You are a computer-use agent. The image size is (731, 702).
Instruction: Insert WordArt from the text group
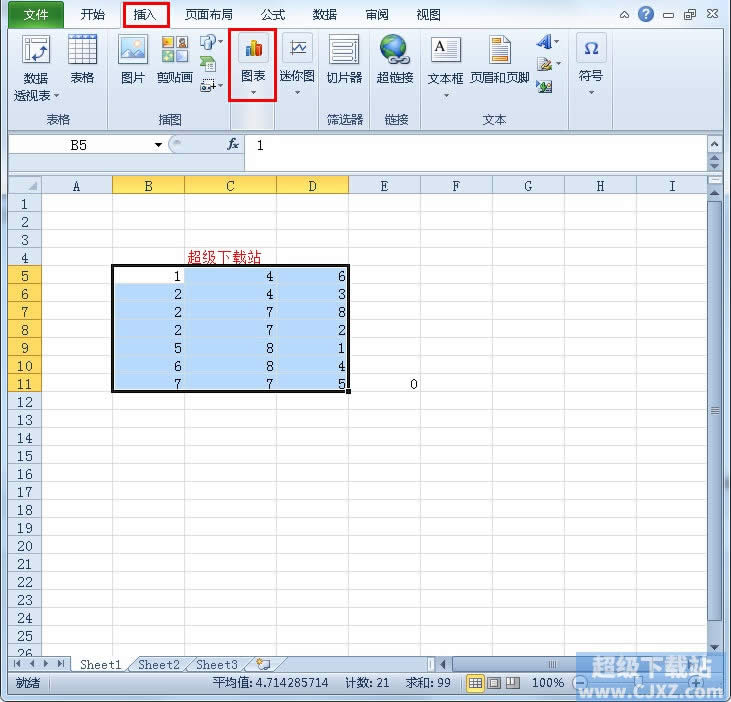[x=544, y=42]
